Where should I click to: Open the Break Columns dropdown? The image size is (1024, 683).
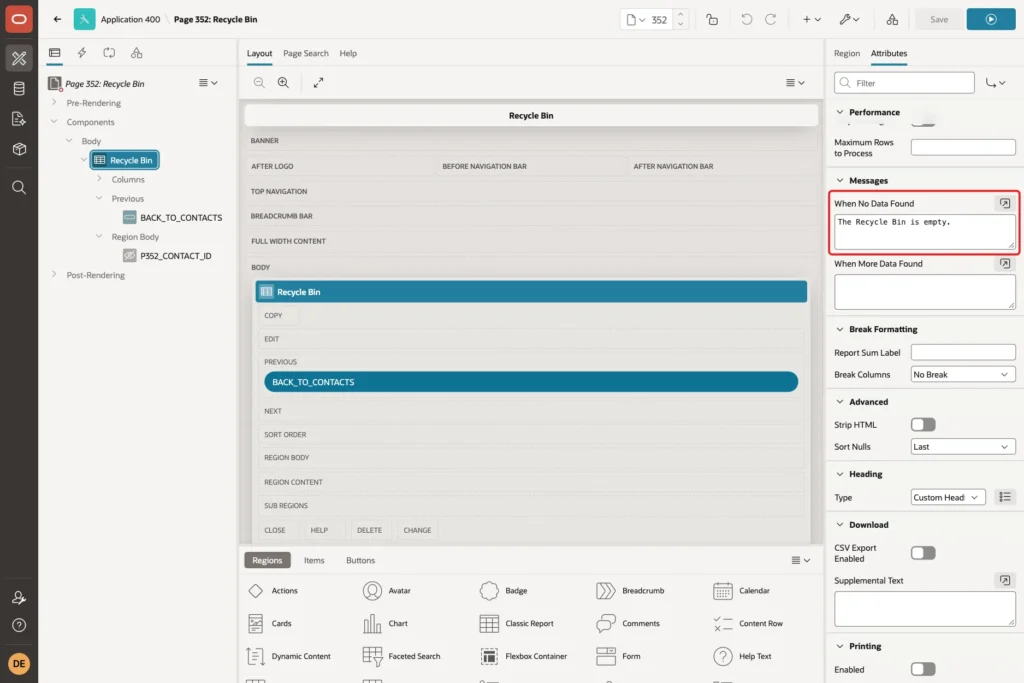point(963,374)
